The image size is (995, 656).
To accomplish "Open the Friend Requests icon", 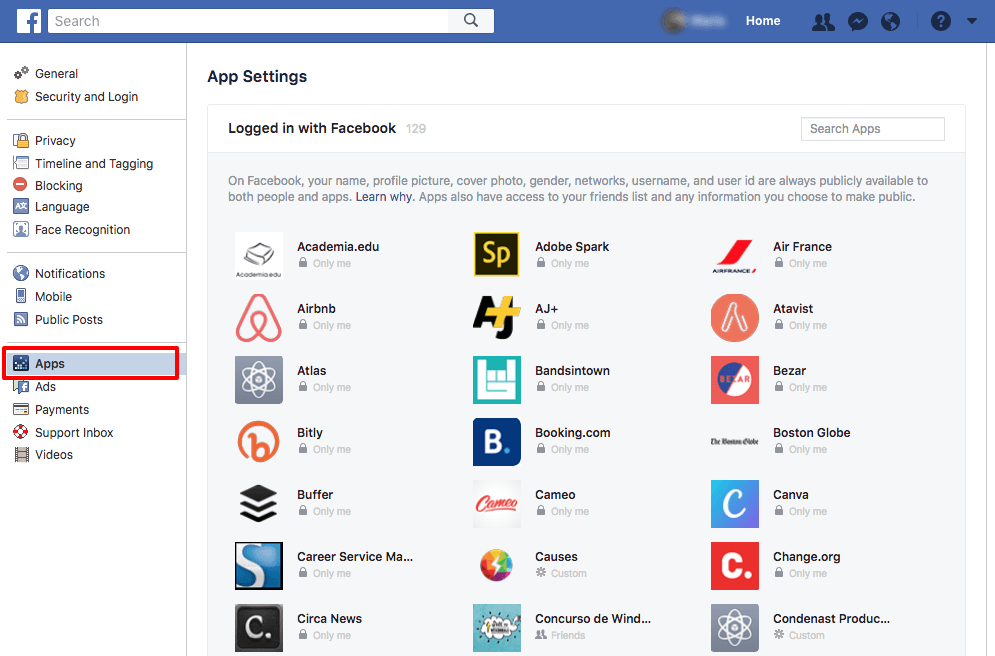I will (823, 21).
